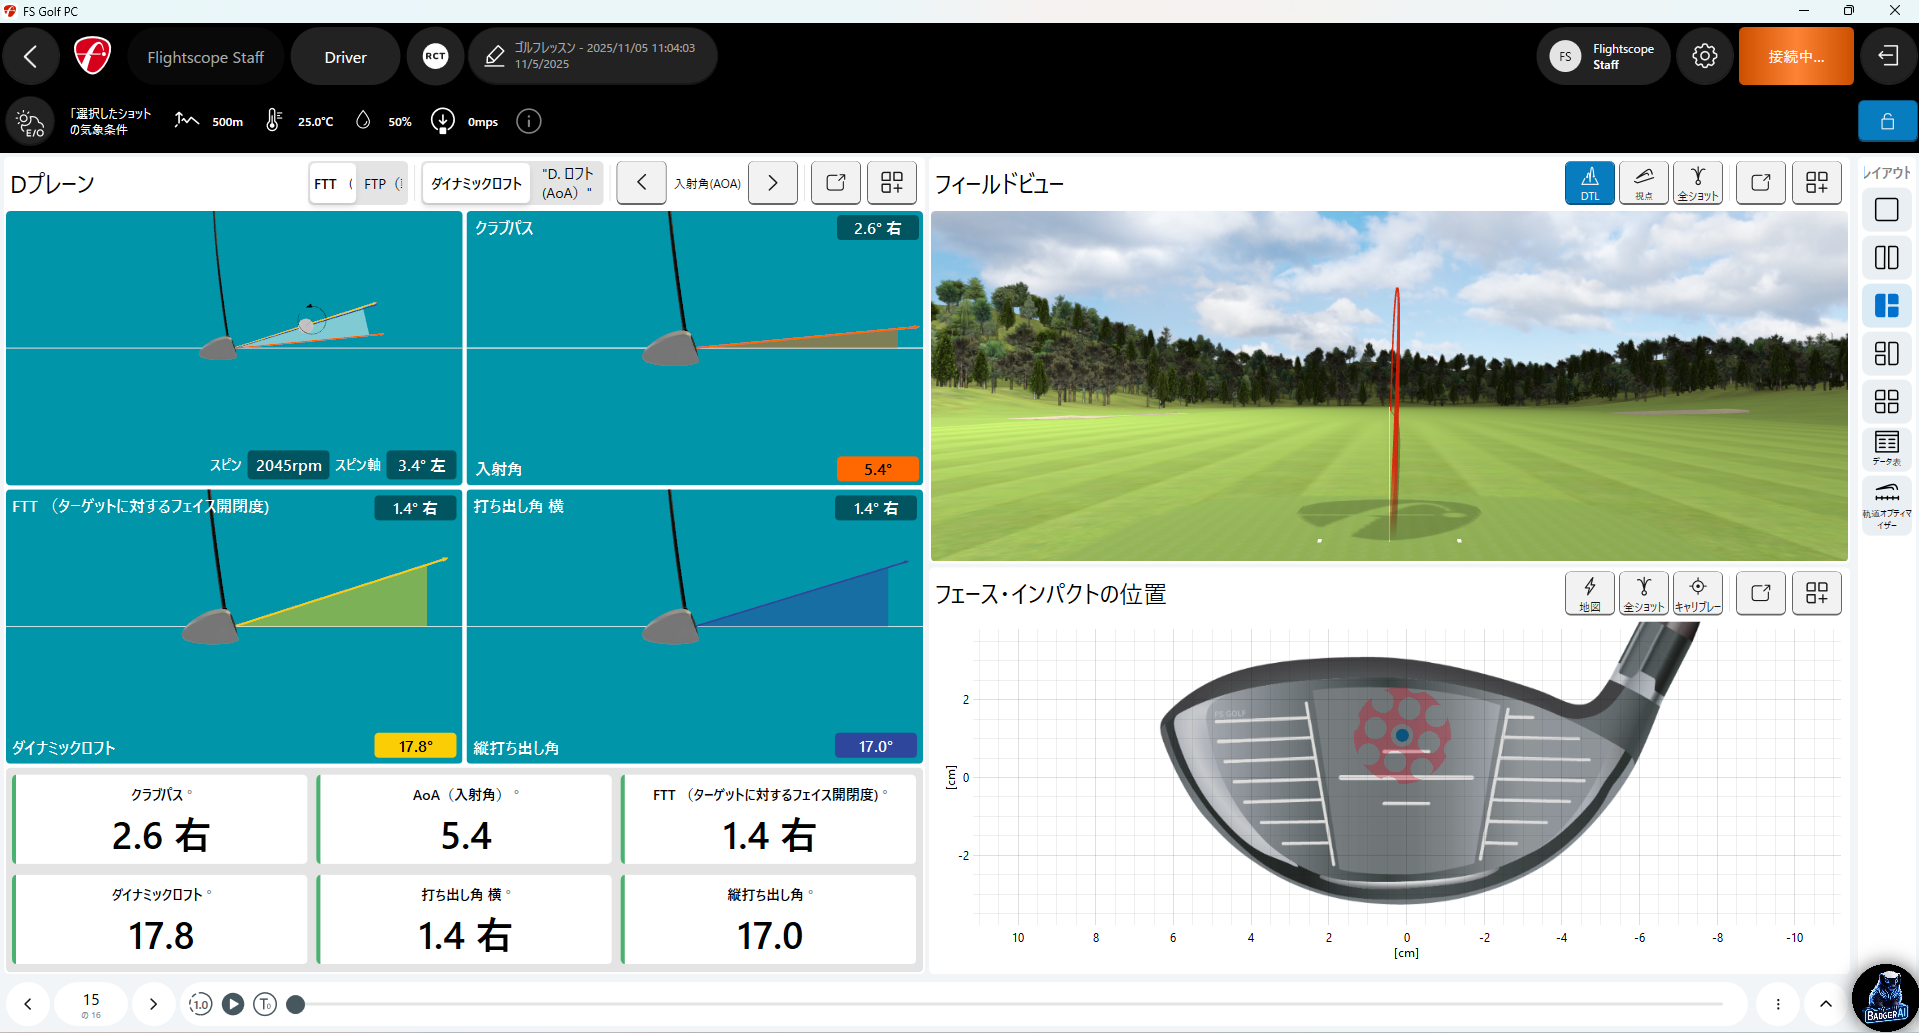1919x1033 pixels.
Task: Click the orange 接続中 connection button
Action: (x=1796, y=57)
